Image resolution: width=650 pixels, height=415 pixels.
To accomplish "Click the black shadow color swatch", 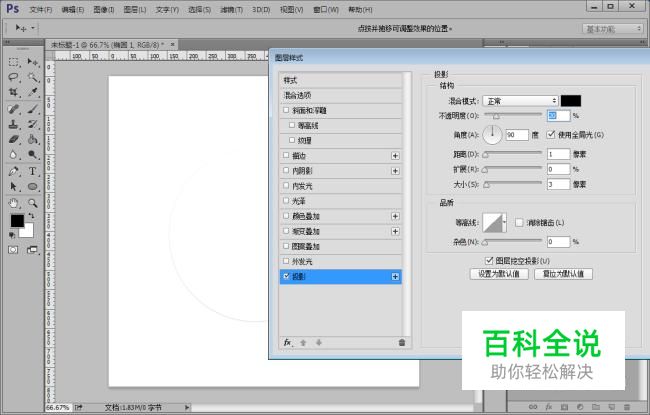I will coord(571,101).
